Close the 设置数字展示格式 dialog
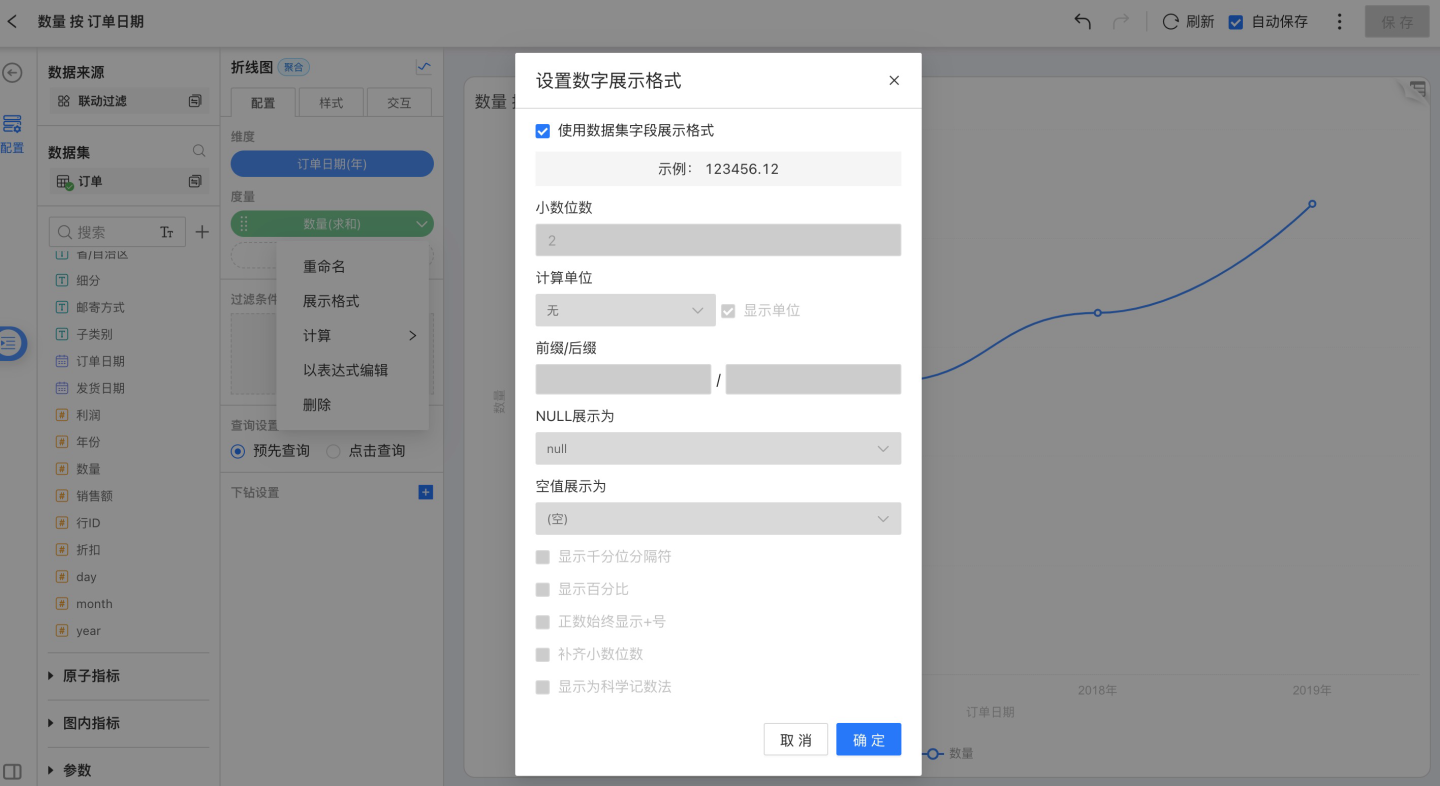Viewport: 1440px width, 786px height. pos(894,81)
